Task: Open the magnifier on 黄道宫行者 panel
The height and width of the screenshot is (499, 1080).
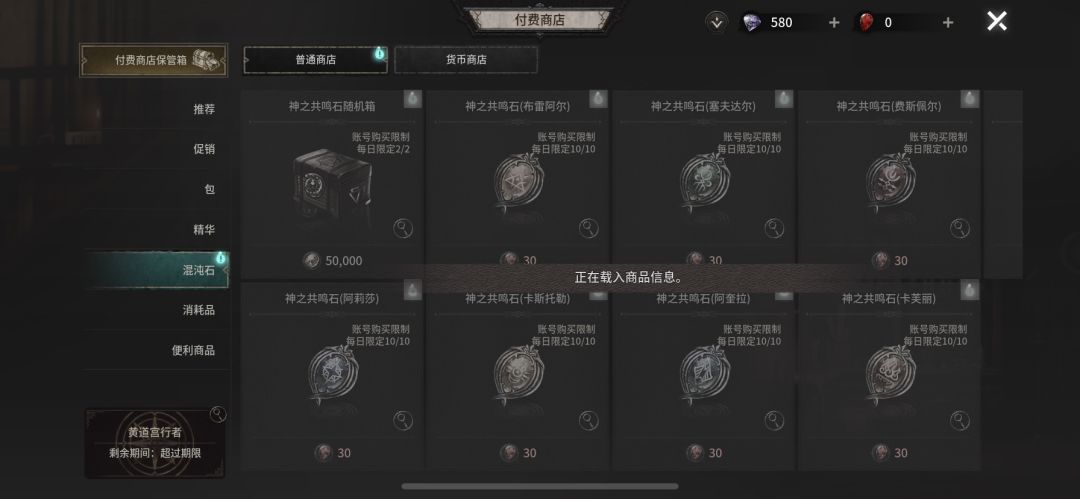Action: tap(218, 414)
